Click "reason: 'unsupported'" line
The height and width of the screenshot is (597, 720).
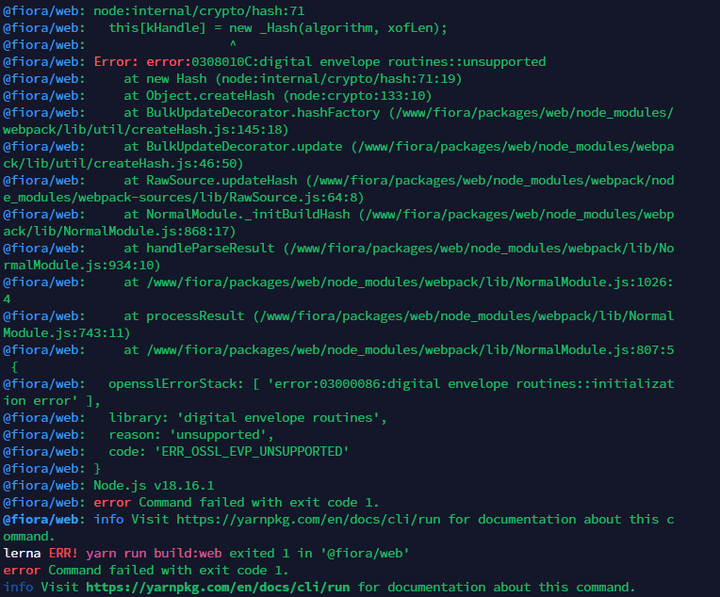coord(191,435)
